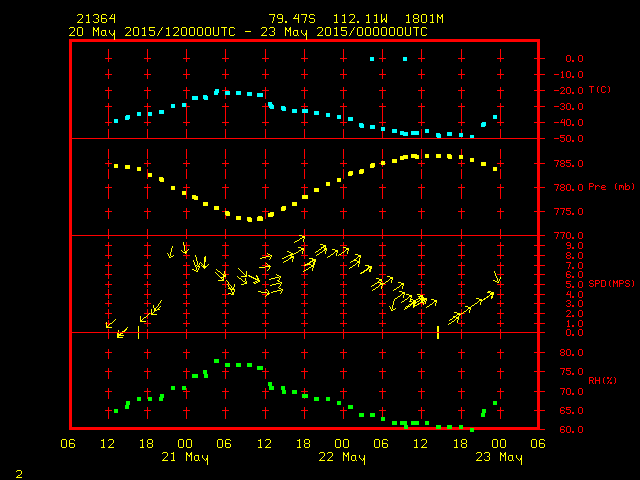Click the 775.0 pressure tick label
Image resolution: width=640 pixels, height=480 pixels.
[x=569, y=212]
